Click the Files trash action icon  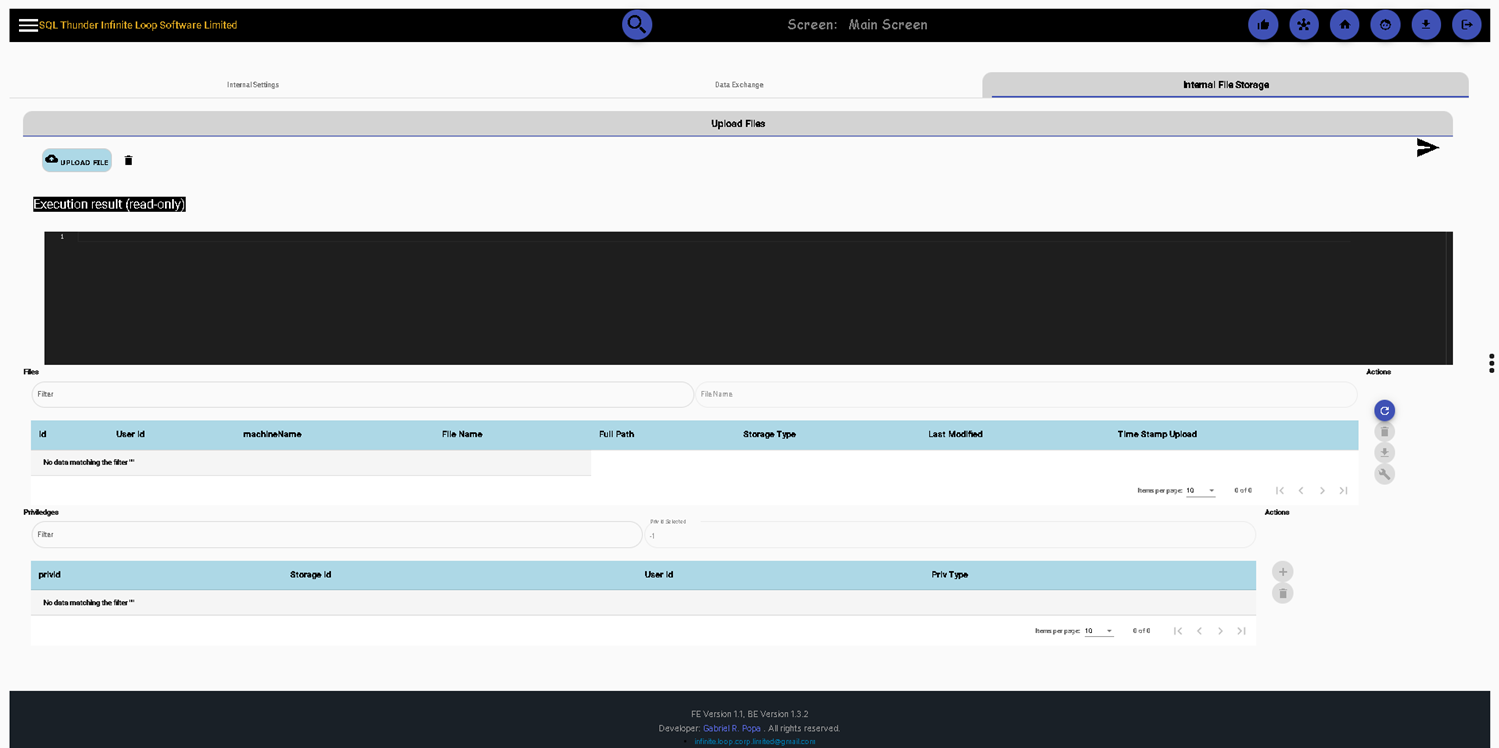[x=1384, y=432]
